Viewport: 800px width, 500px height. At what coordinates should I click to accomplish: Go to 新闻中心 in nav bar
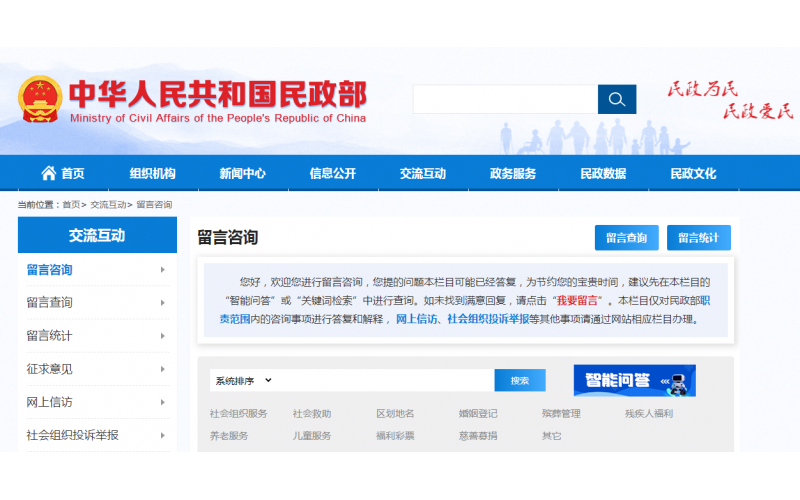pos(242,173)
